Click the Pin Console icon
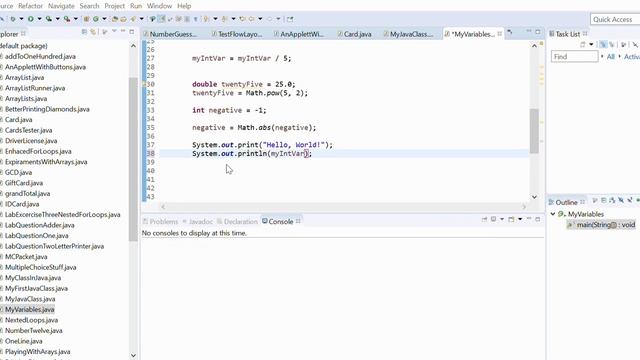Viewport: 640px width, 360px height. (484, 219)
